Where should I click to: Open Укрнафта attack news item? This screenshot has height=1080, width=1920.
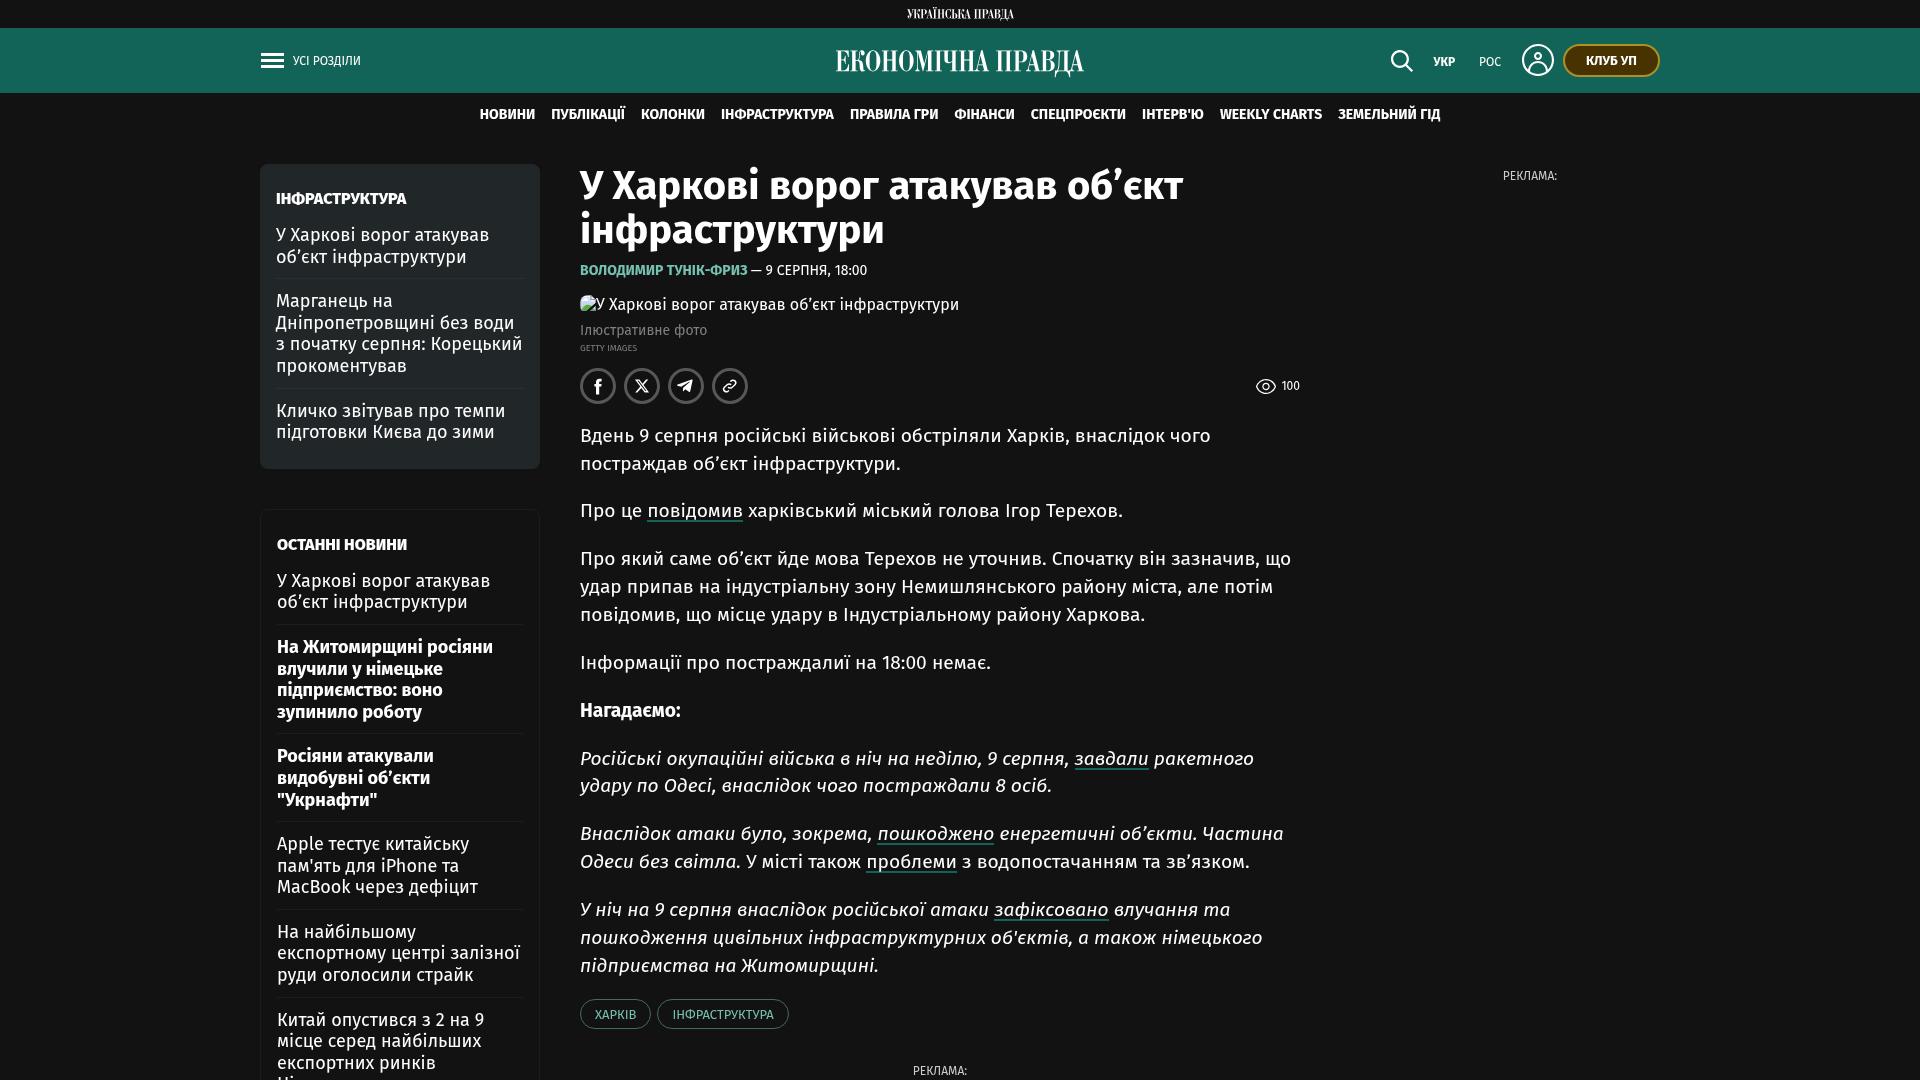coord(355,778)
